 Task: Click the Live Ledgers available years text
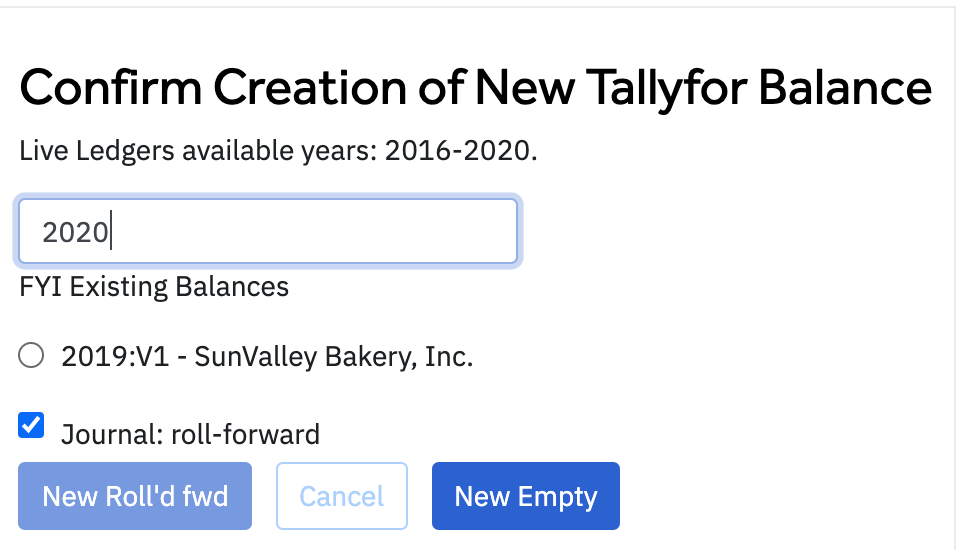click(x=278, y=154)
